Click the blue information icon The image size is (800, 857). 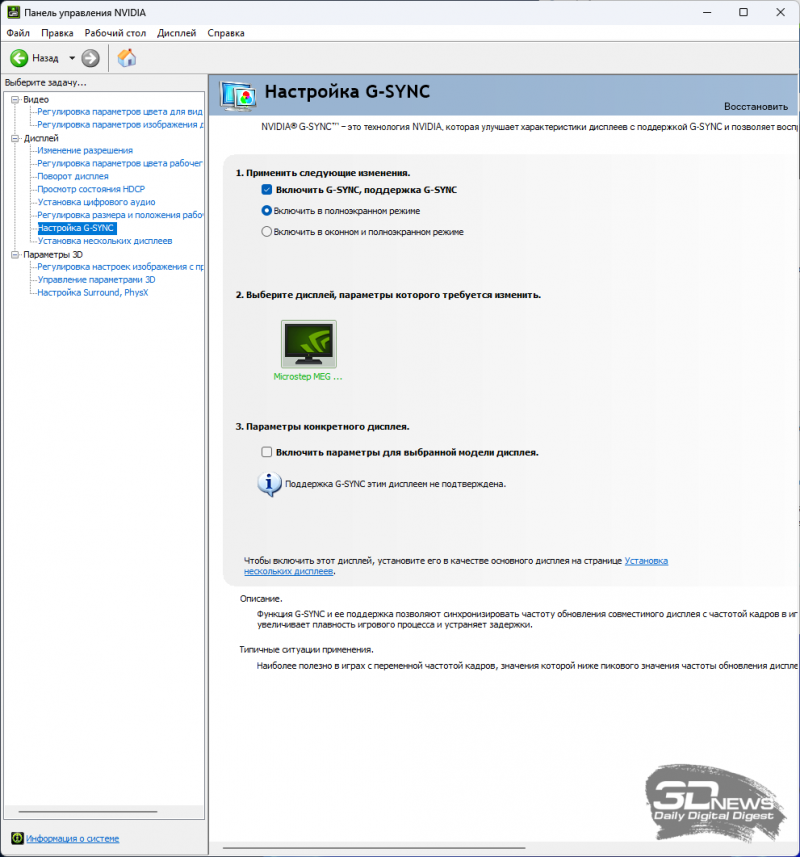(x=269, y=484)
